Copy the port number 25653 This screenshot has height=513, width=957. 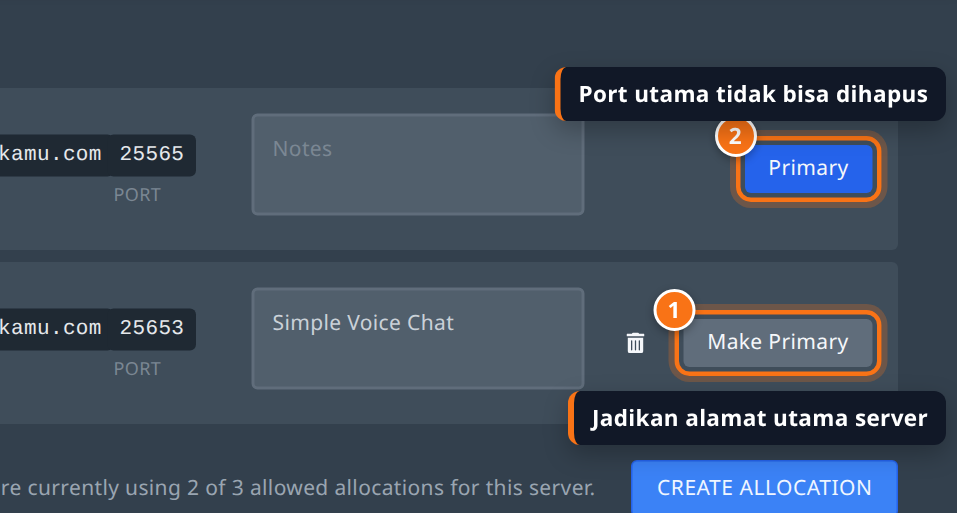coord(152,328)
